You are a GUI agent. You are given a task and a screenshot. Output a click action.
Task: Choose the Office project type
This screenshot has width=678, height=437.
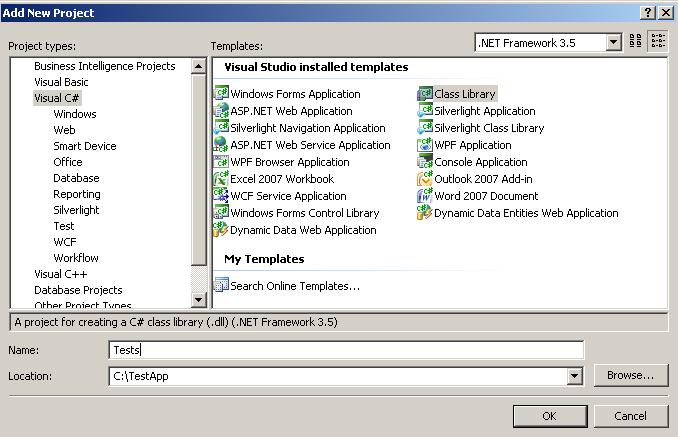(x=68, y=162)
